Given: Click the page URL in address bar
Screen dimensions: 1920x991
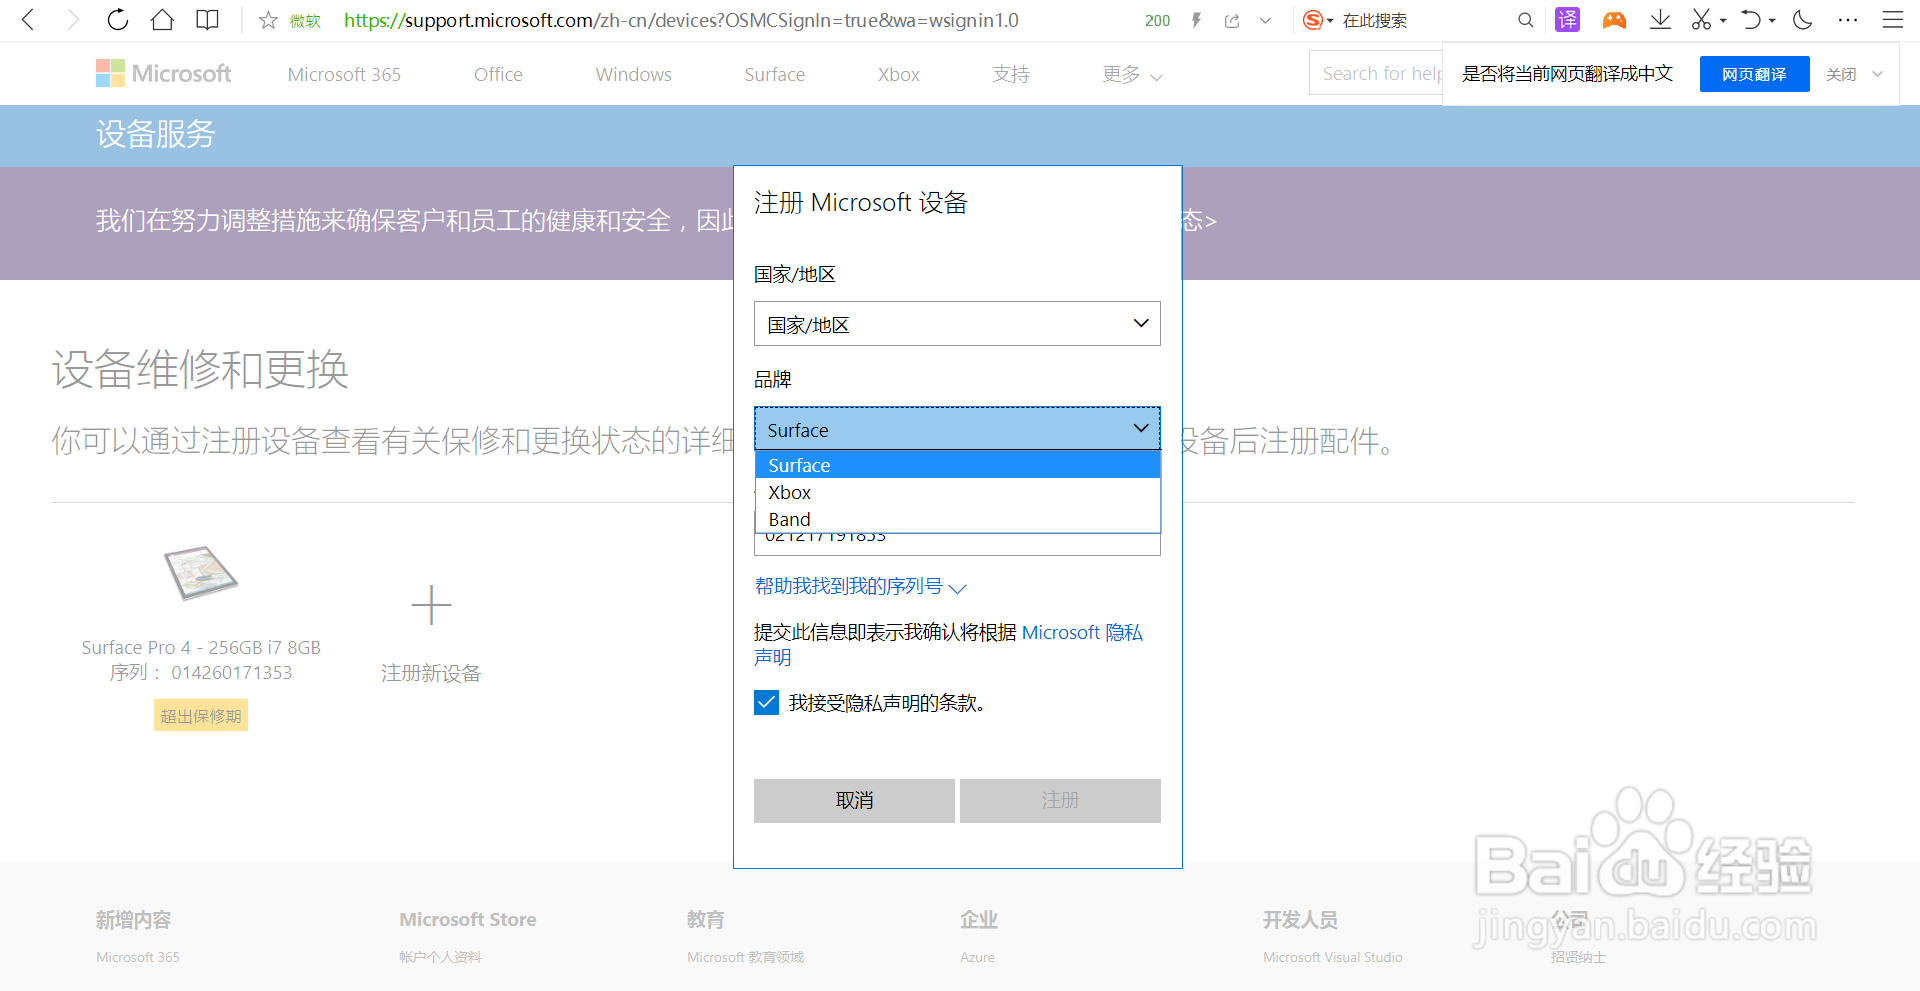Looking at the screenshot, I should click(x=681, y=20).
